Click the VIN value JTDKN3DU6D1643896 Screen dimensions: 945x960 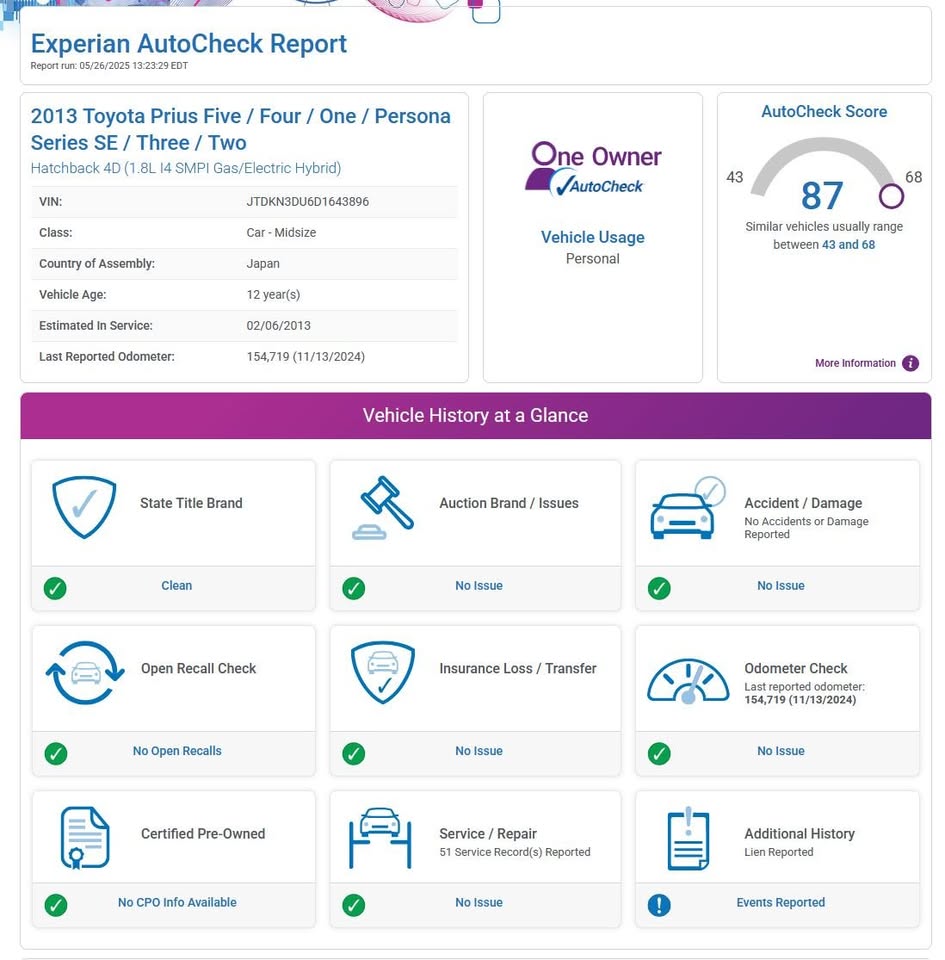(307, 201)
